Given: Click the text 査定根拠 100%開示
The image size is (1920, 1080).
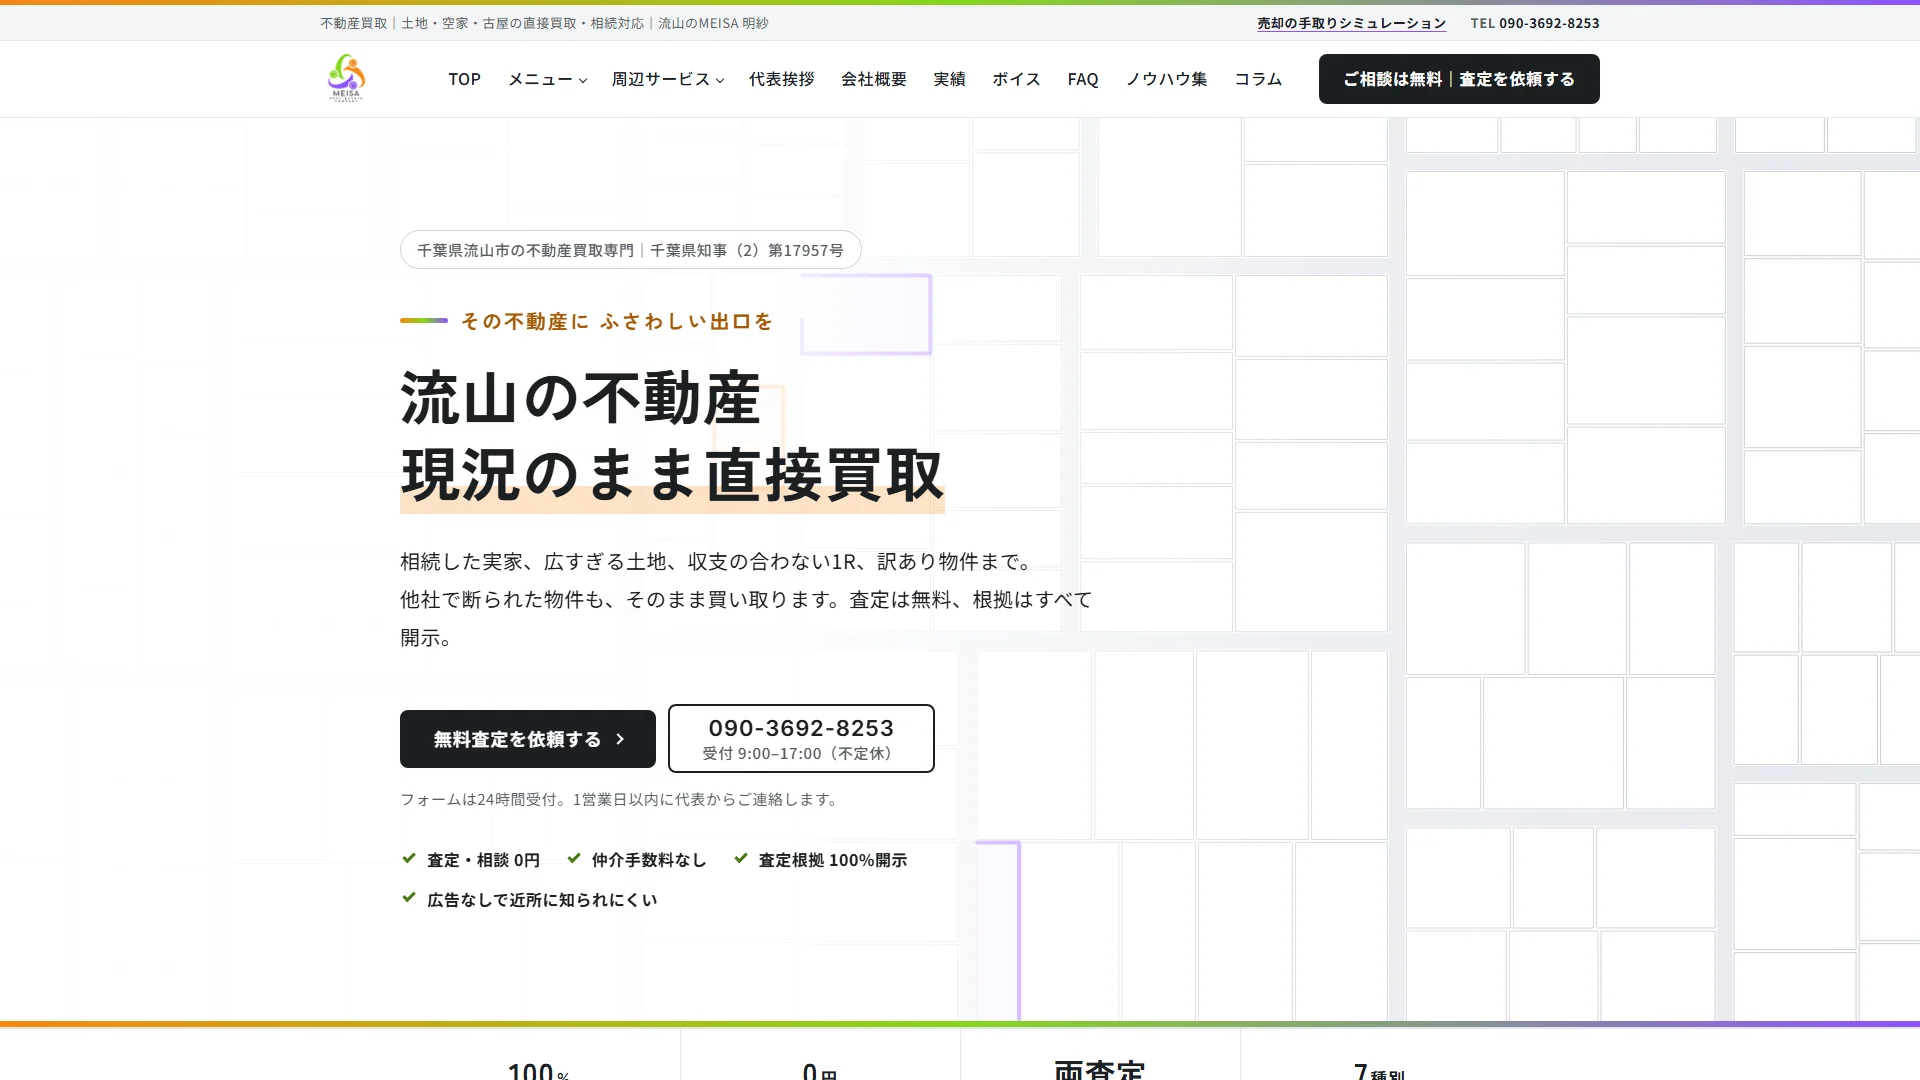Looking at the screenshot, I should pyautogui.click(x=833, y=860).
